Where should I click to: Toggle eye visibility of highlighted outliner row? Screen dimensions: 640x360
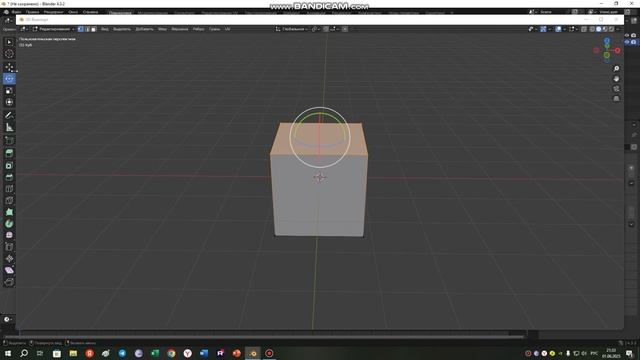coord(627,42)
